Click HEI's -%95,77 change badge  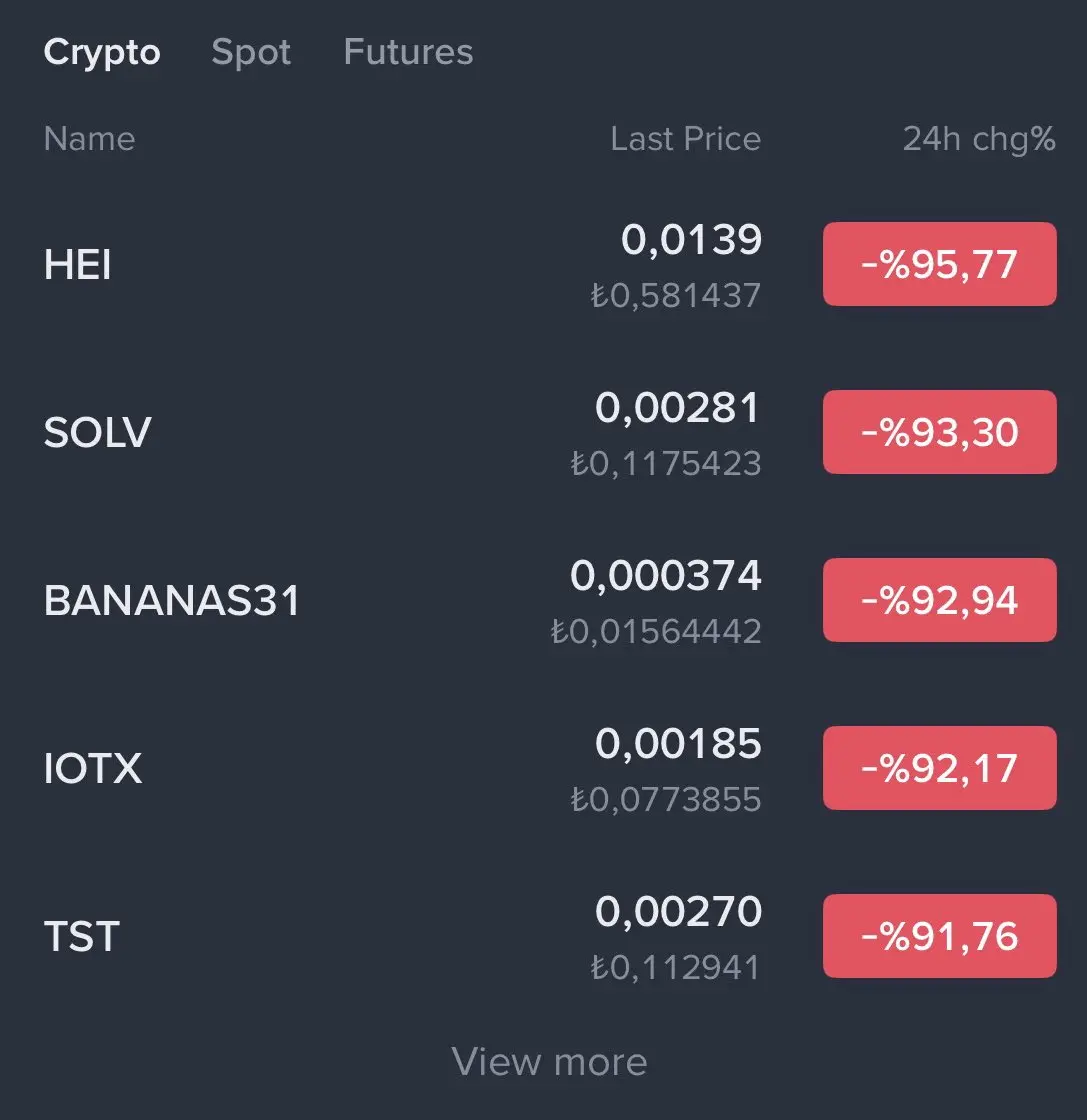click(x=939, y=265)
